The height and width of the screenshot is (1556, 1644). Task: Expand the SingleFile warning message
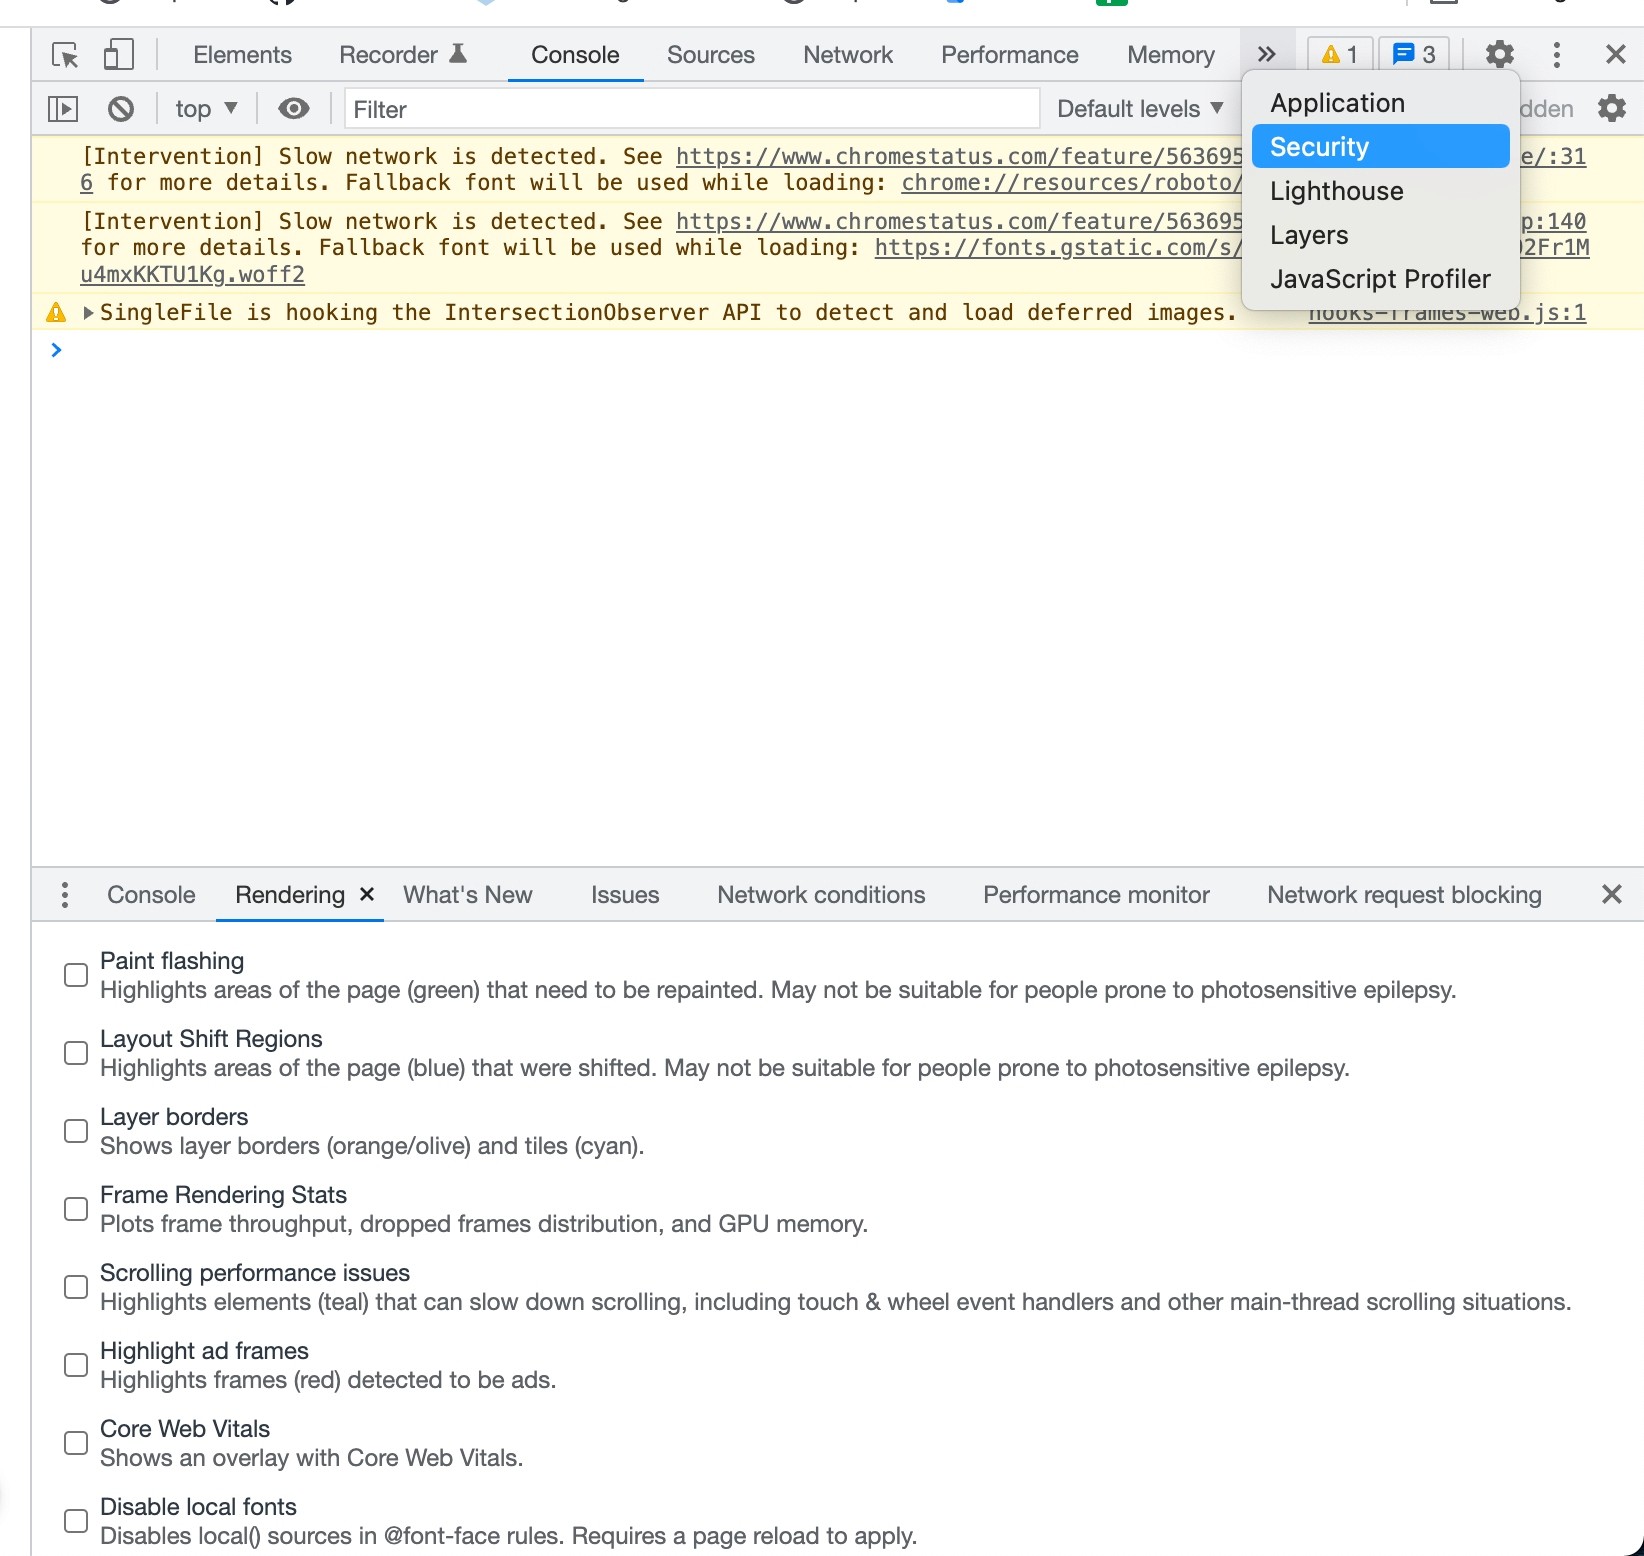(88, 313)
